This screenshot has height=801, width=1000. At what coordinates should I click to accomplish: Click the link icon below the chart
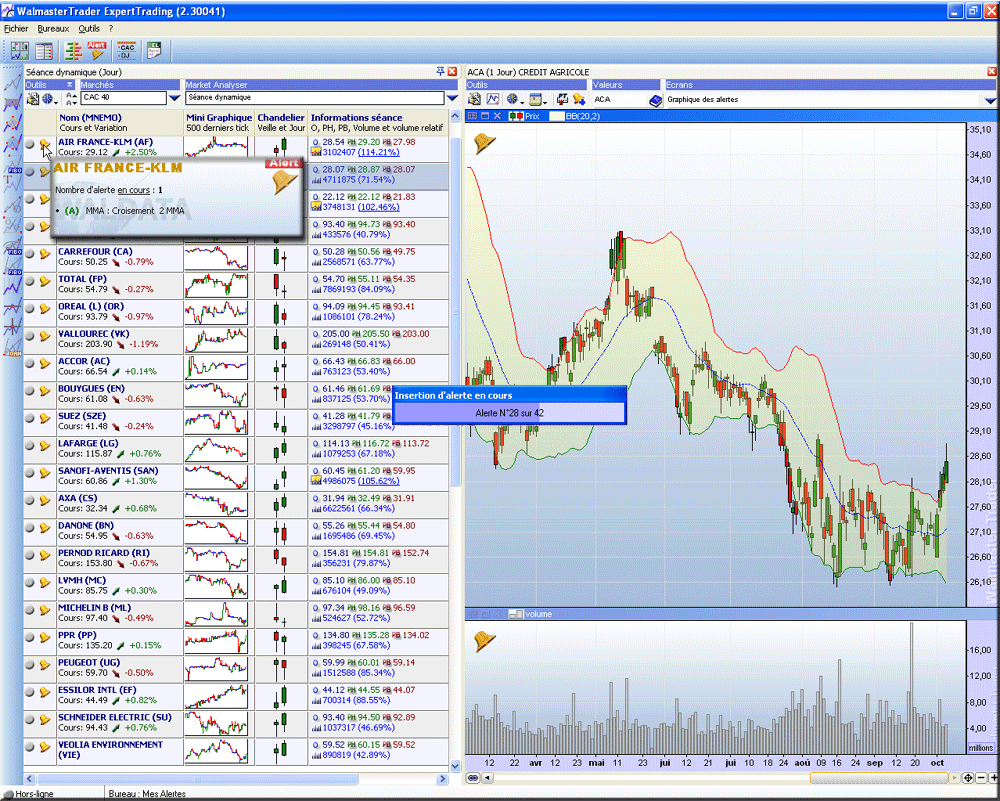pyautogui.click(x=473, y=778)
